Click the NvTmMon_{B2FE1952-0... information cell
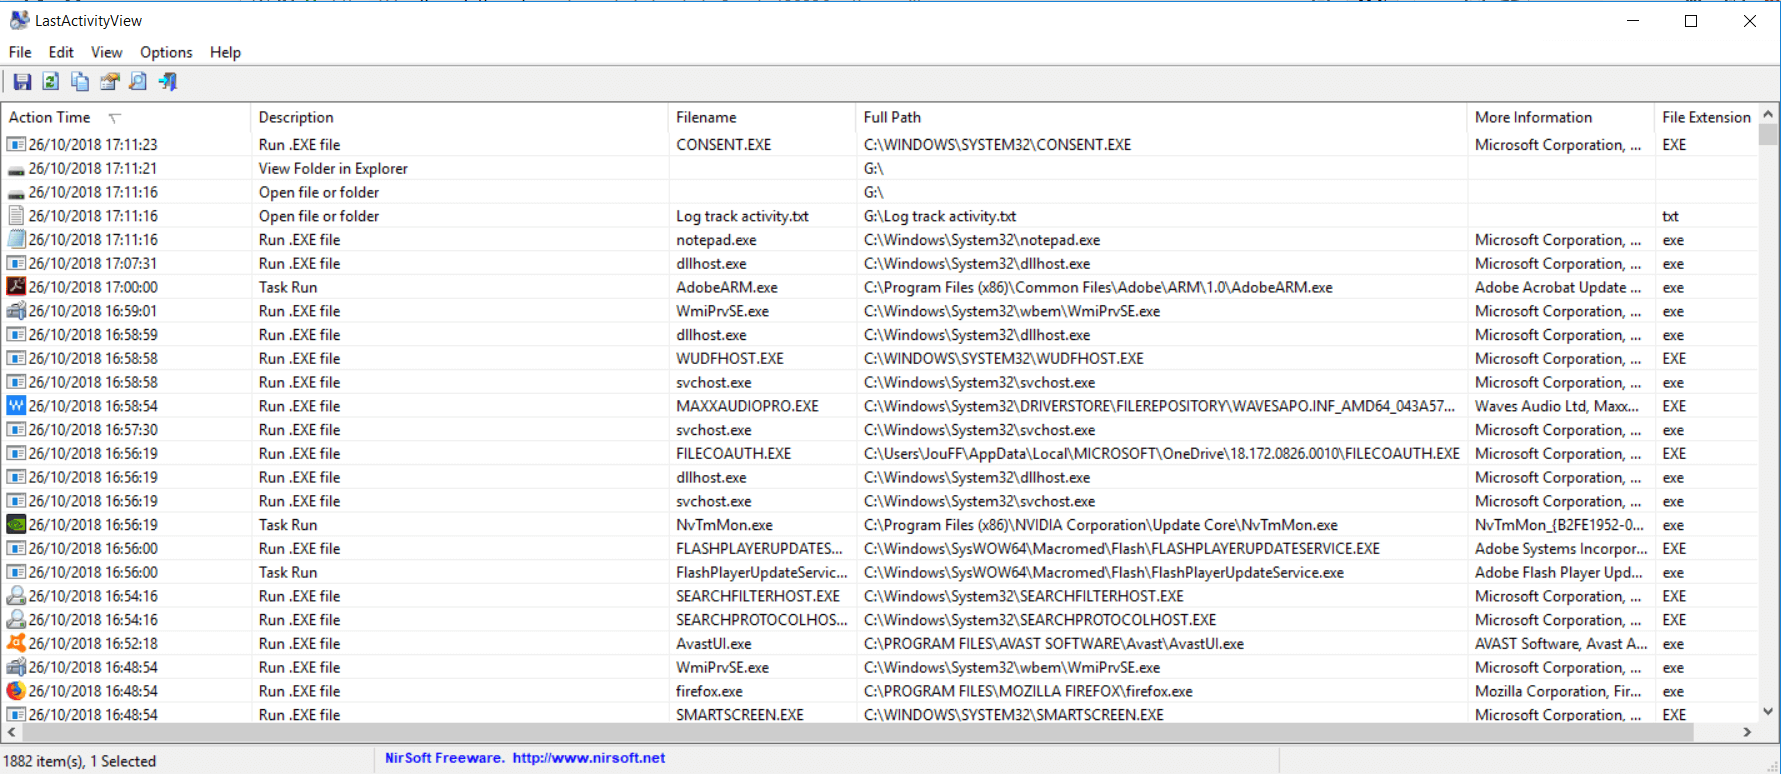Image resolution: width=1781 pixels, height=774 pixels. (x=1561, y=525)
